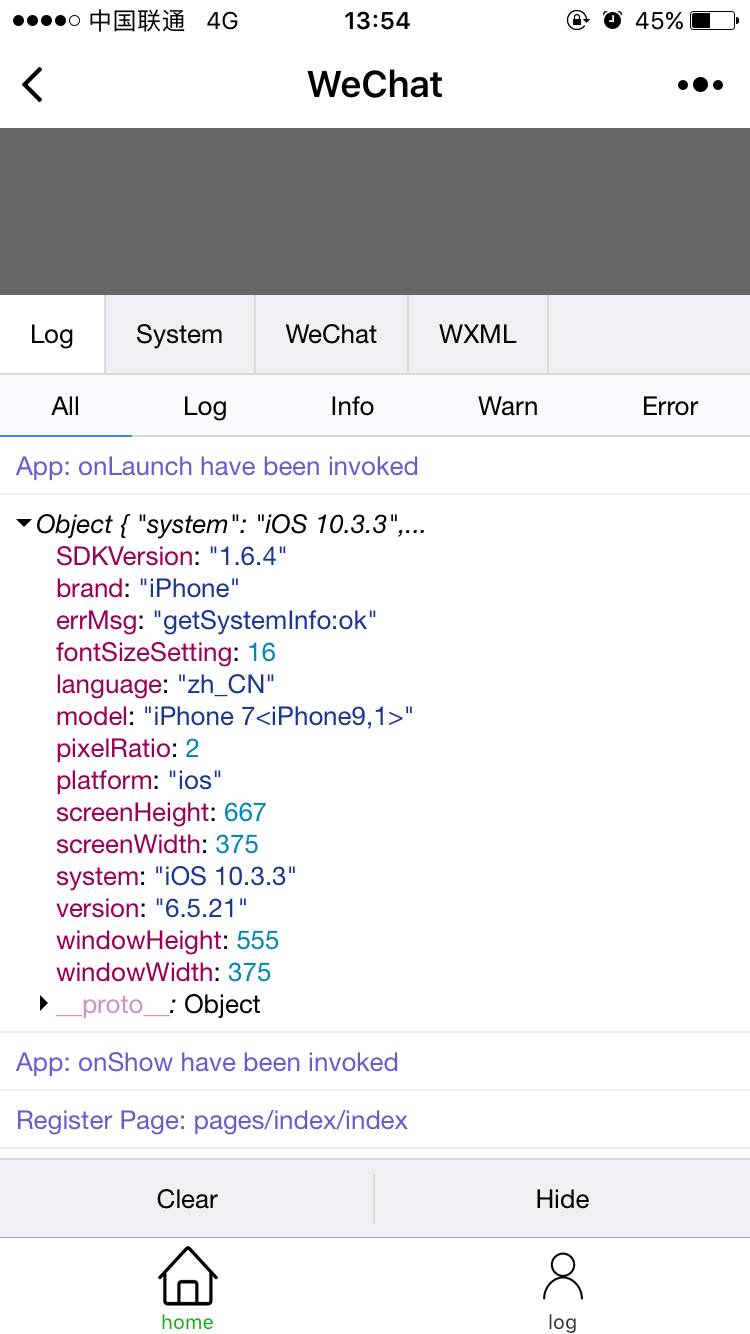Select the Log panel tab

[52, 335]
